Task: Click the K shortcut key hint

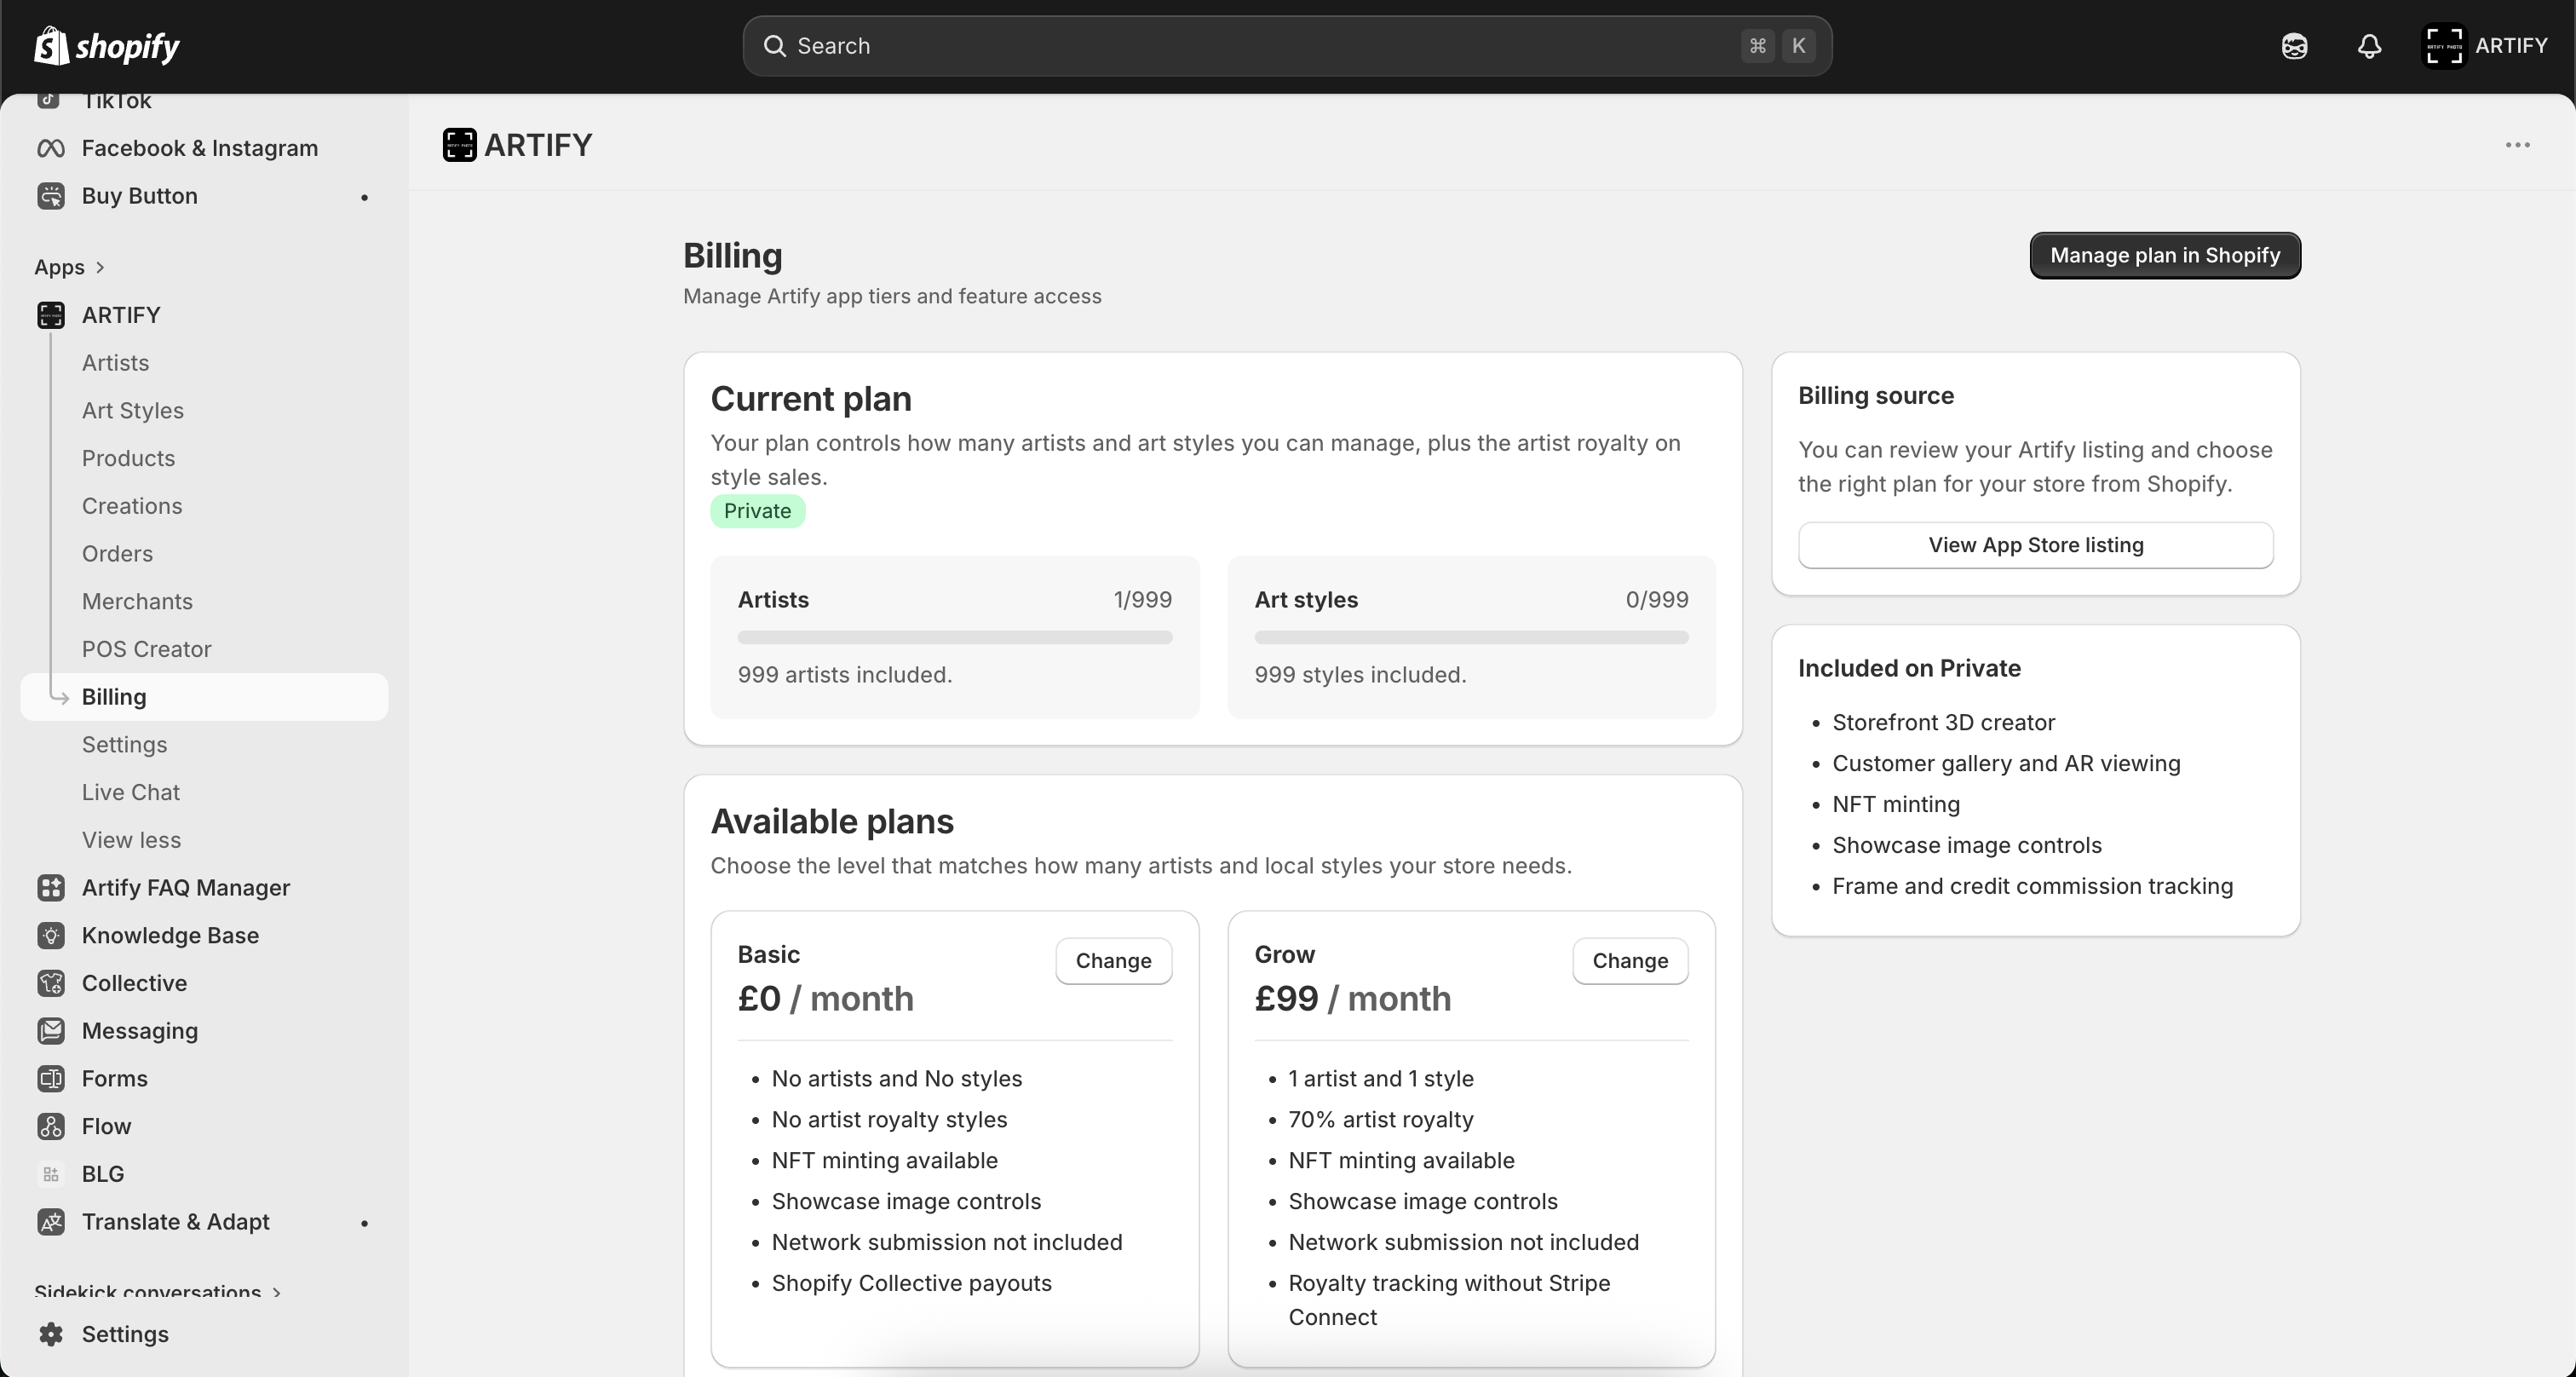Action: (1798, 46)
